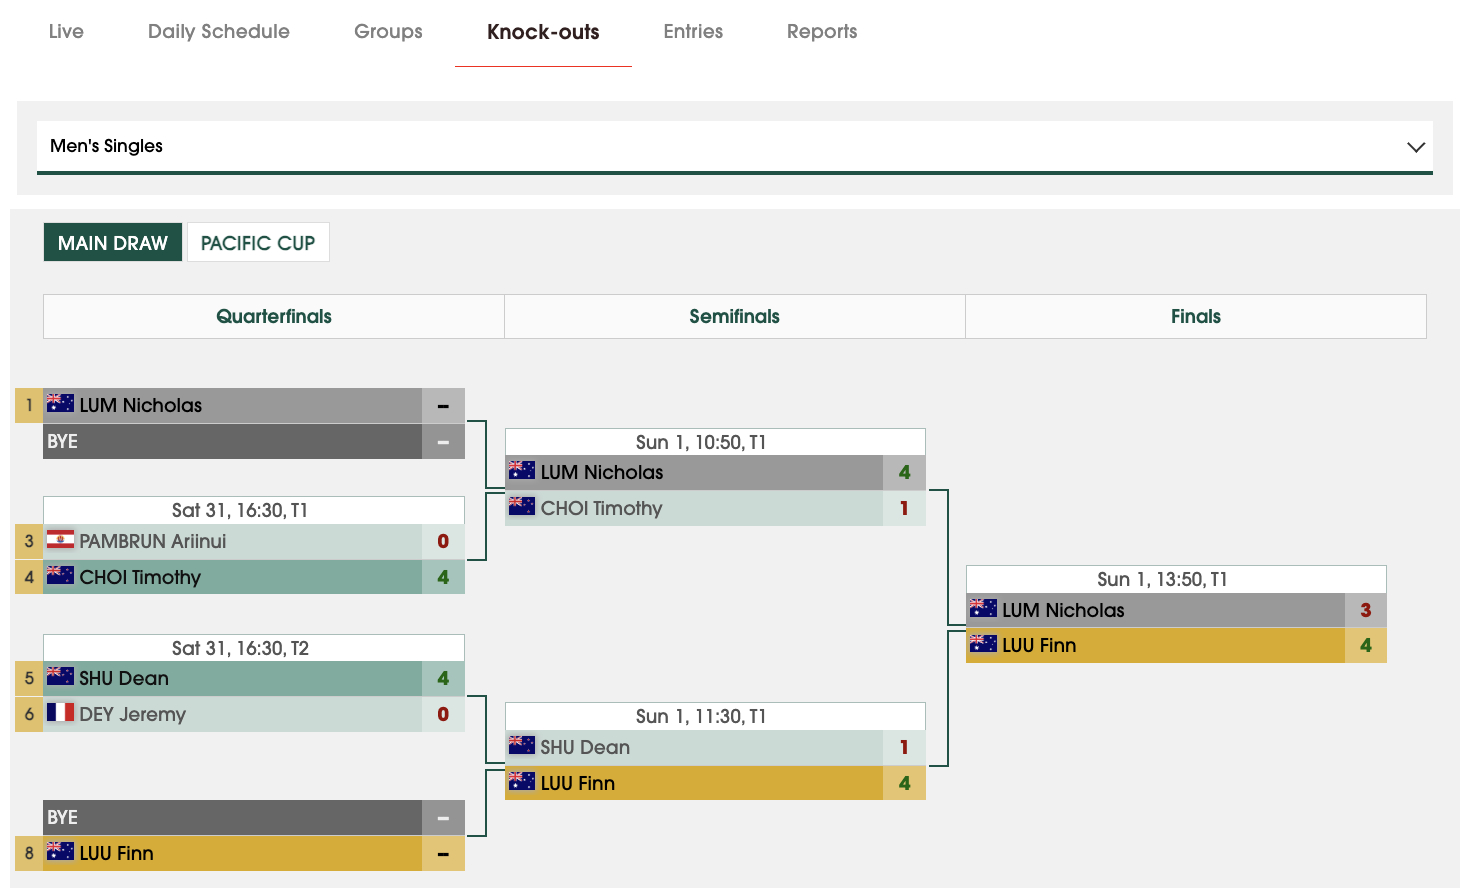Image resolution: width=1478 pixels, height=896 pixels.
Task: Click LUM Nicholas's flag in the finals
Action: tap(983, 608)
